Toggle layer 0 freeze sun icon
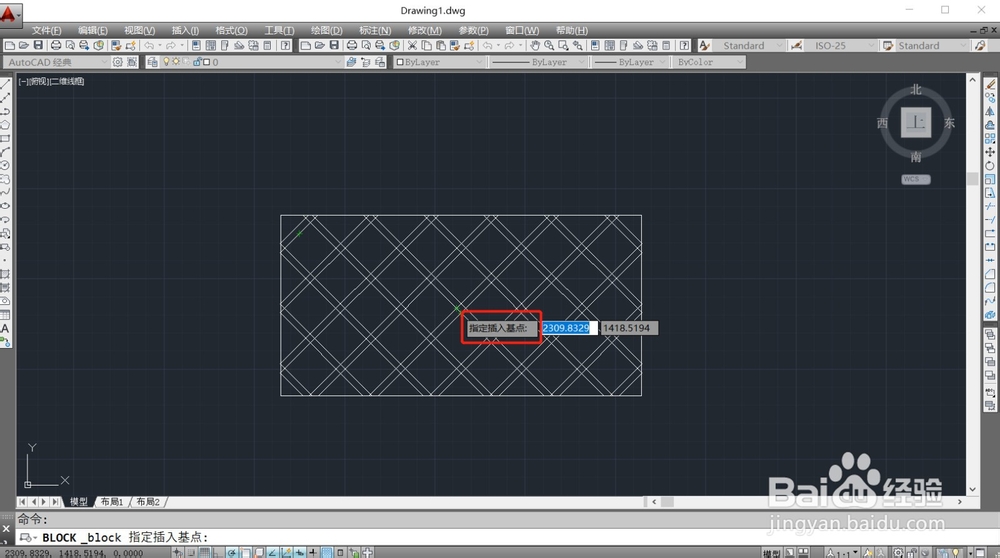The image size is (1000, 558). coord(176,62)
